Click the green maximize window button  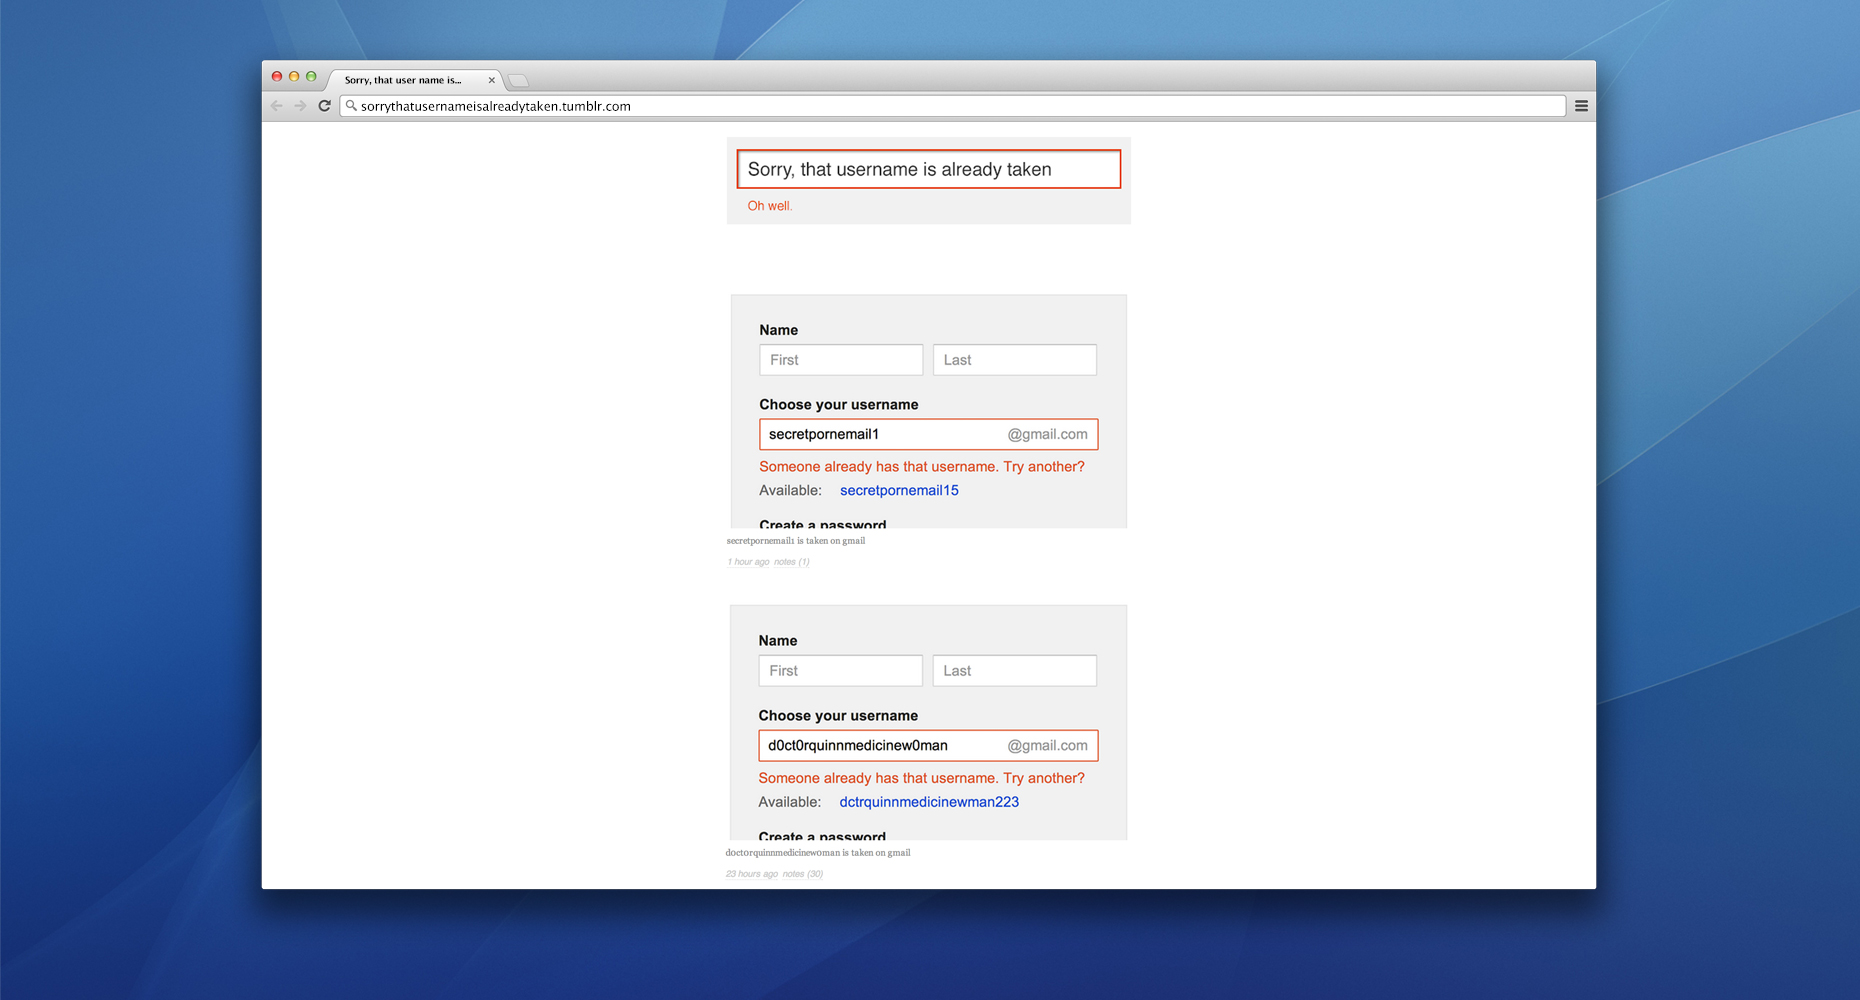pos(311,76)
